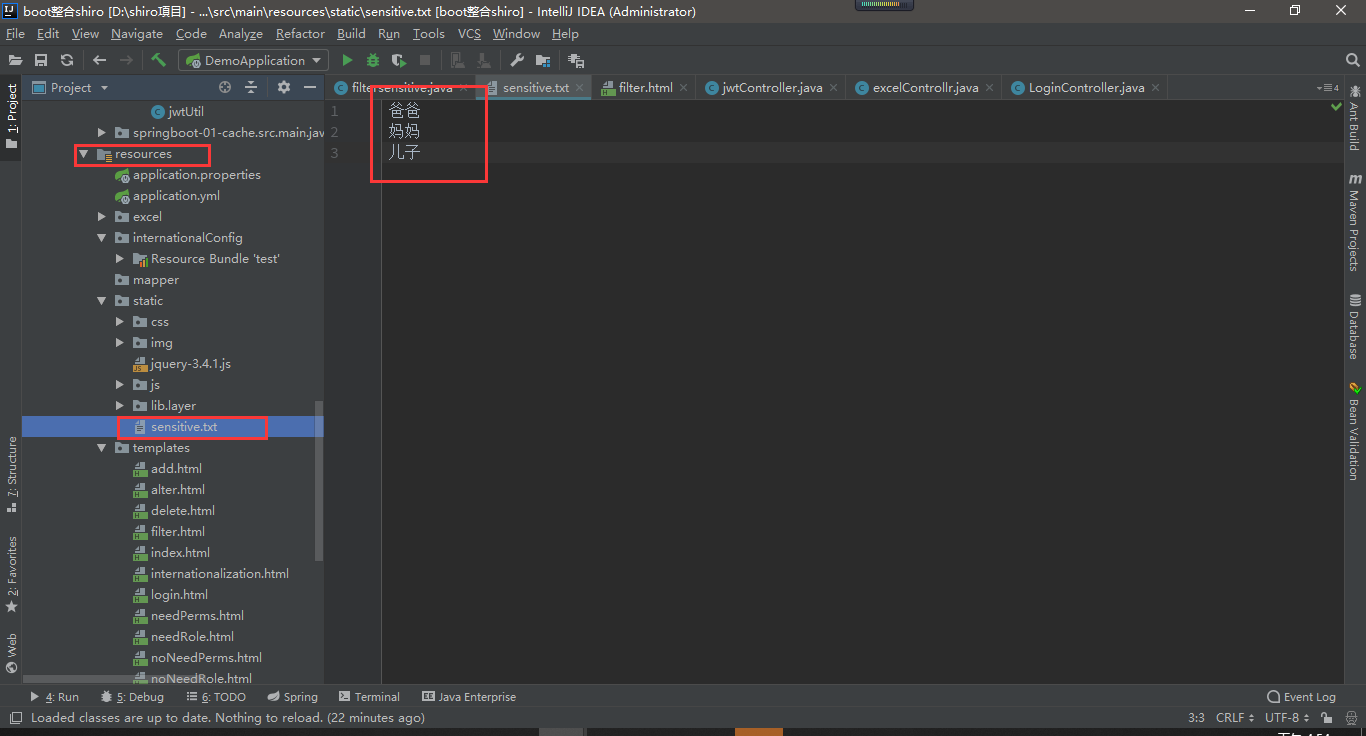Click the green inspection checkmark icon

point(1337,106)
